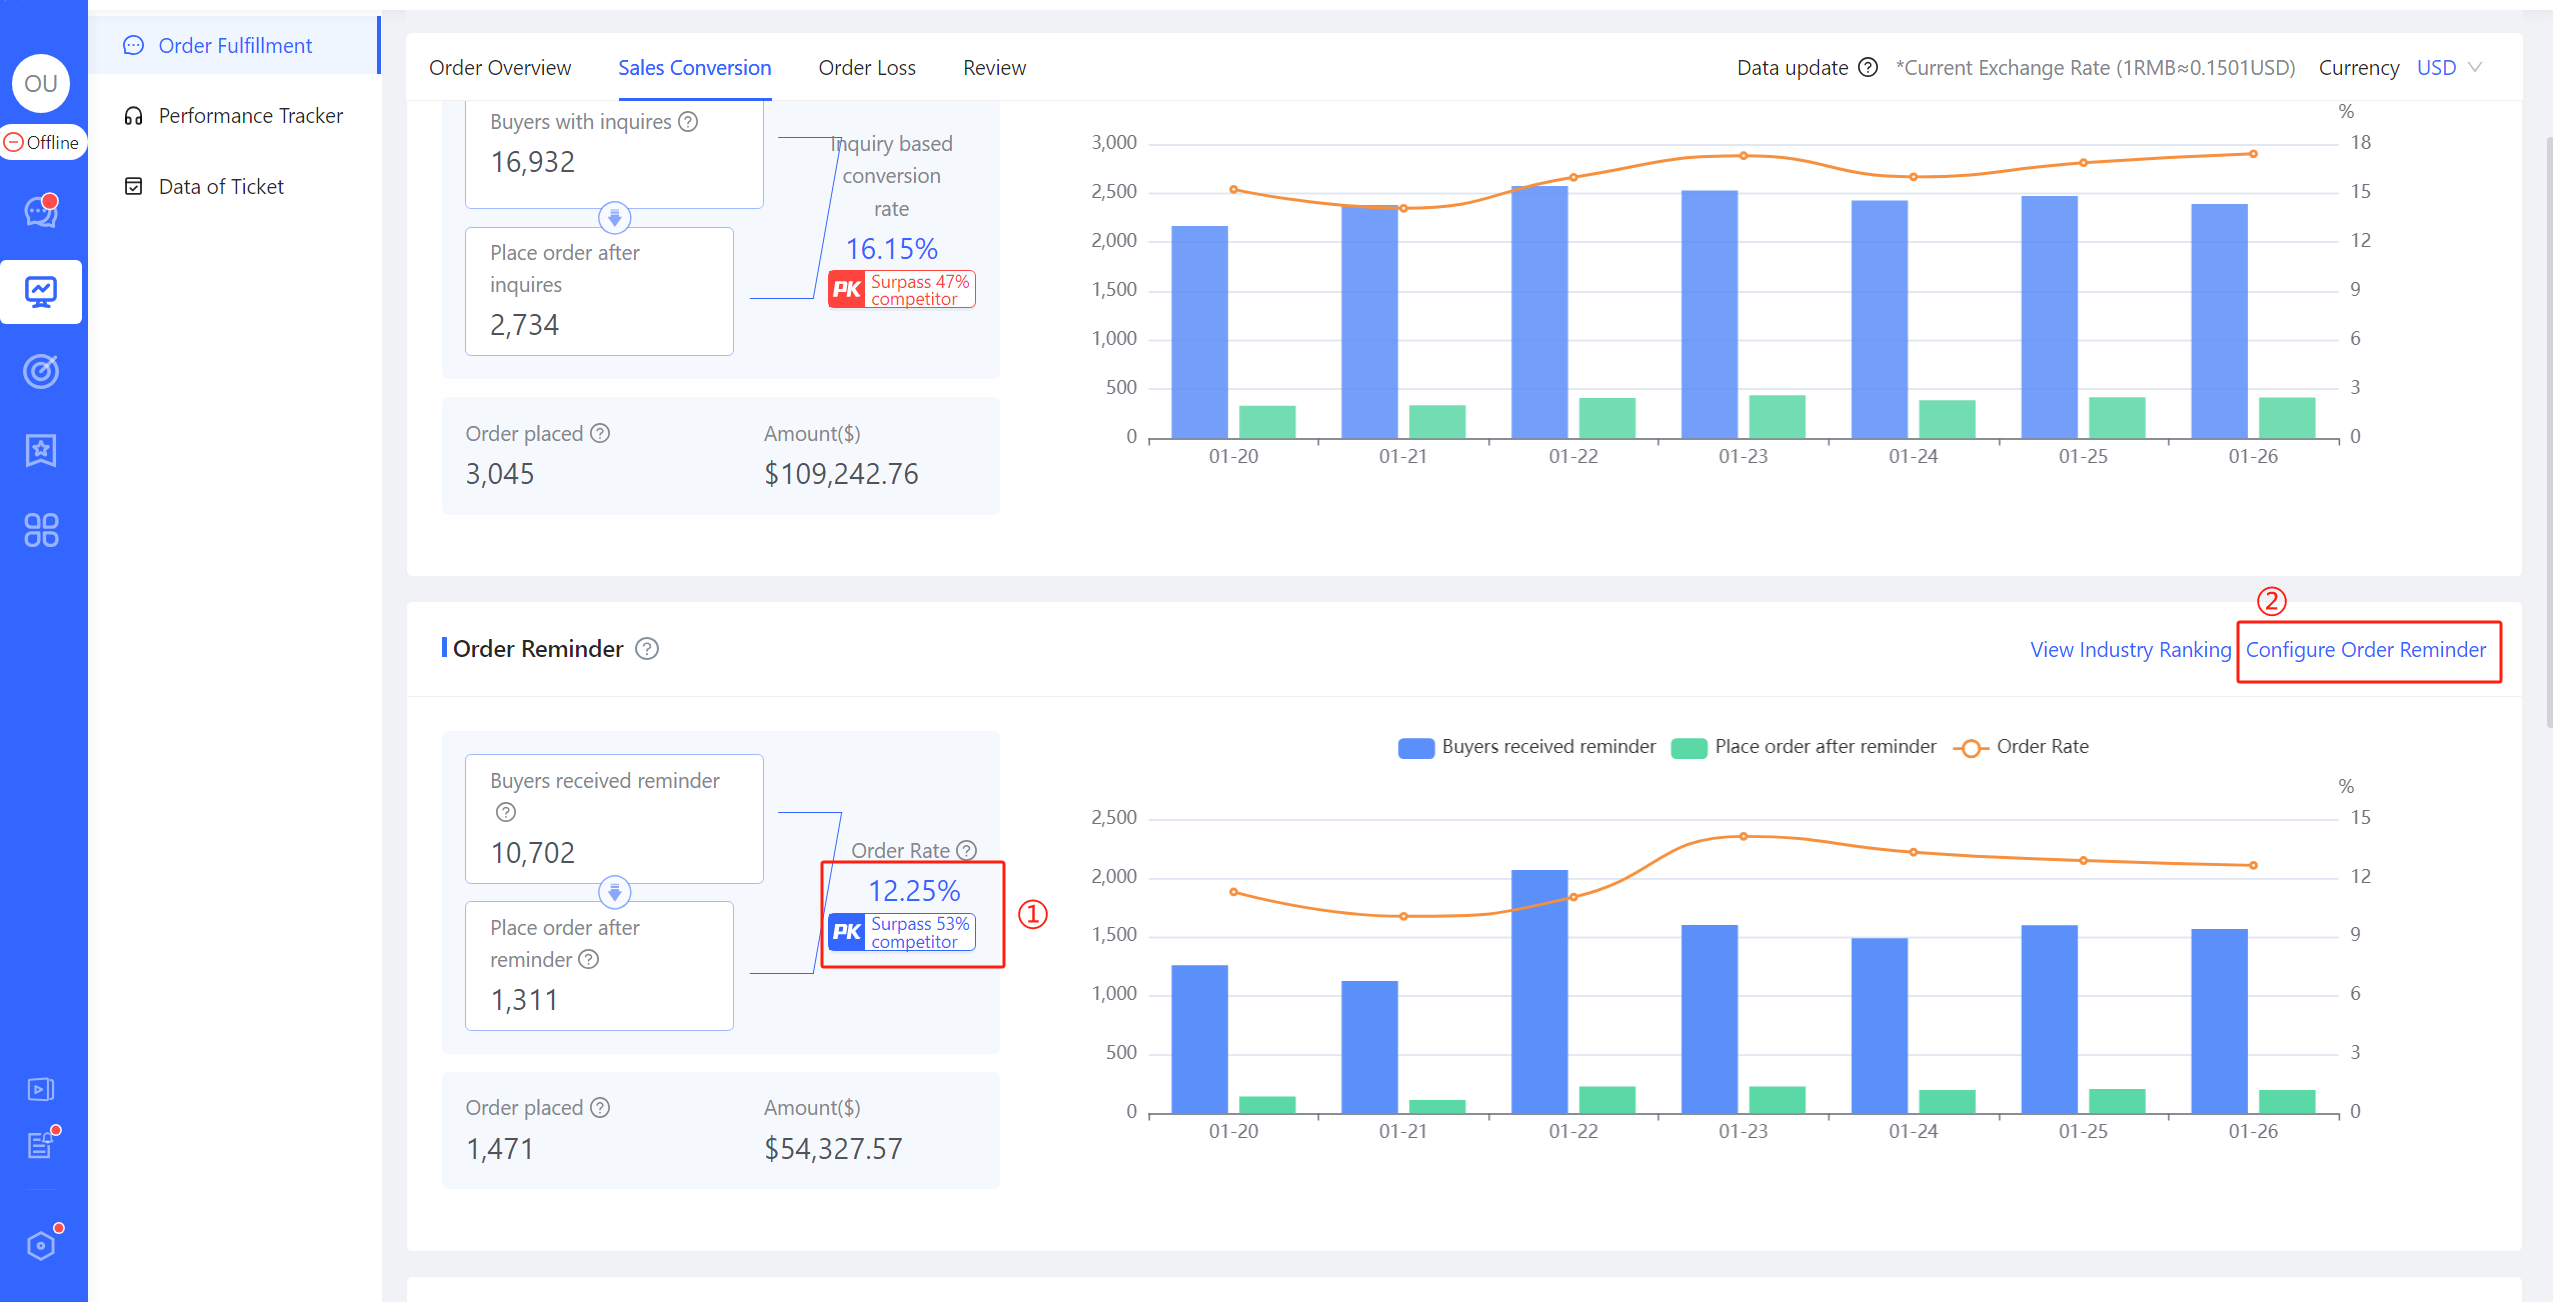
Task: Click help icon next to lower Order placed
Action: pos(600,1107)
